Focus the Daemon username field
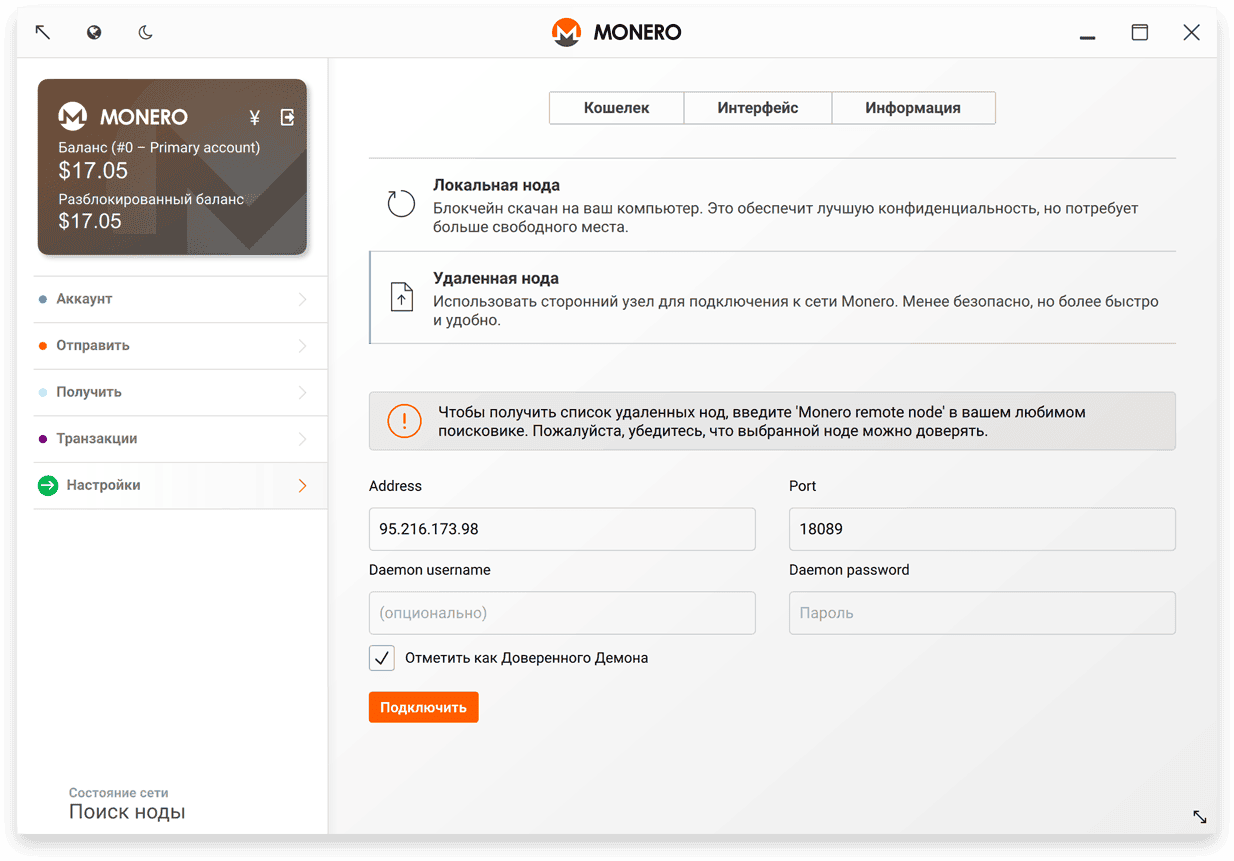The image size is (1234, 861). (562, 613)
